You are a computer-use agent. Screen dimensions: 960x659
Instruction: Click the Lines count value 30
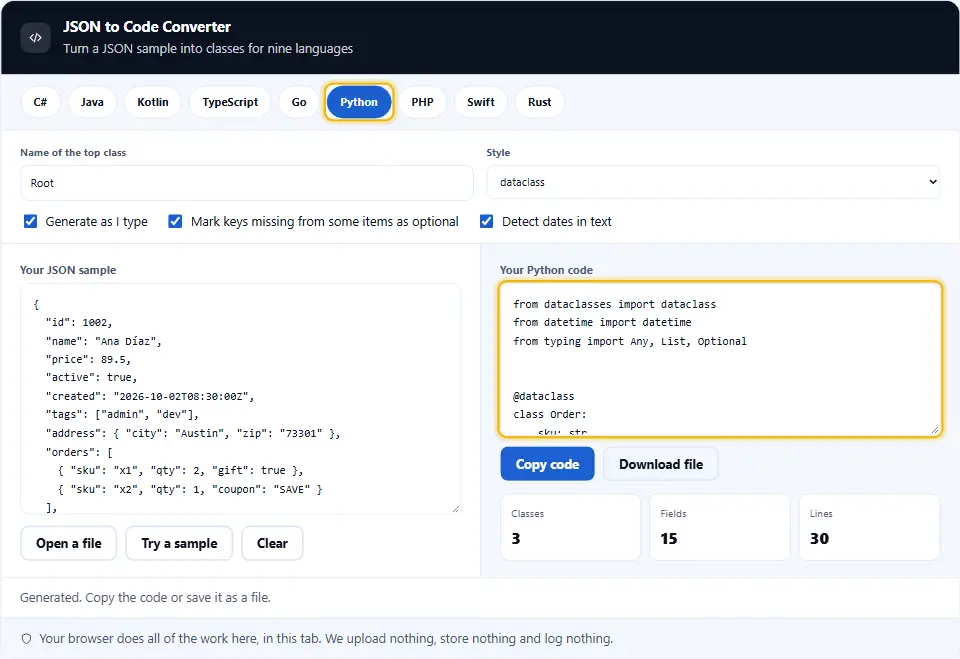click(819, 538)
